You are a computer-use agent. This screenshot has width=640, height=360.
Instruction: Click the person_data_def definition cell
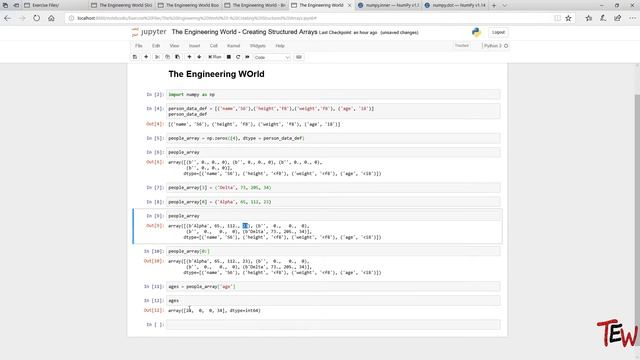pos(333,111)
